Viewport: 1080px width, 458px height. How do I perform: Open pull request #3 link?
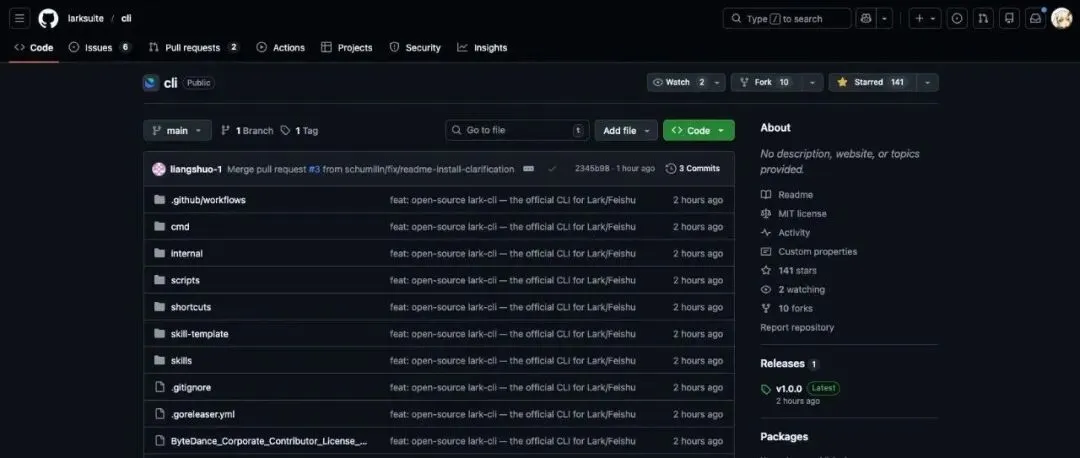(x=314, y=169)
